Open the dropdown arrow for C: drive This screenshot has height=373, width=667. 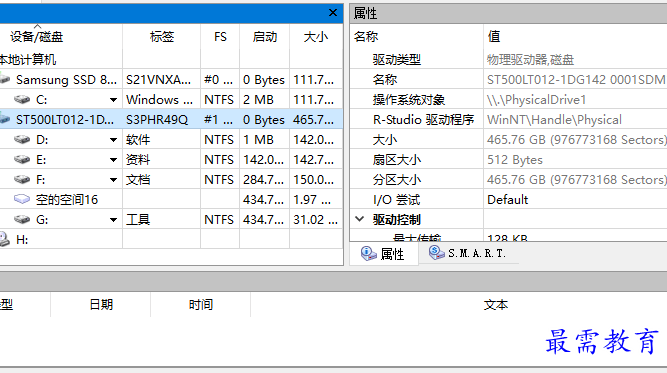click(x=113, y=100)
